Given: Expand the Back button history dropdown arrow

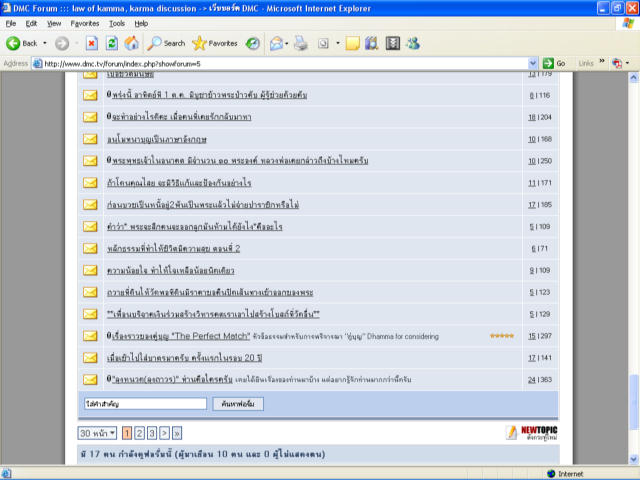Looking at the screenshot, I should point(44,43).
